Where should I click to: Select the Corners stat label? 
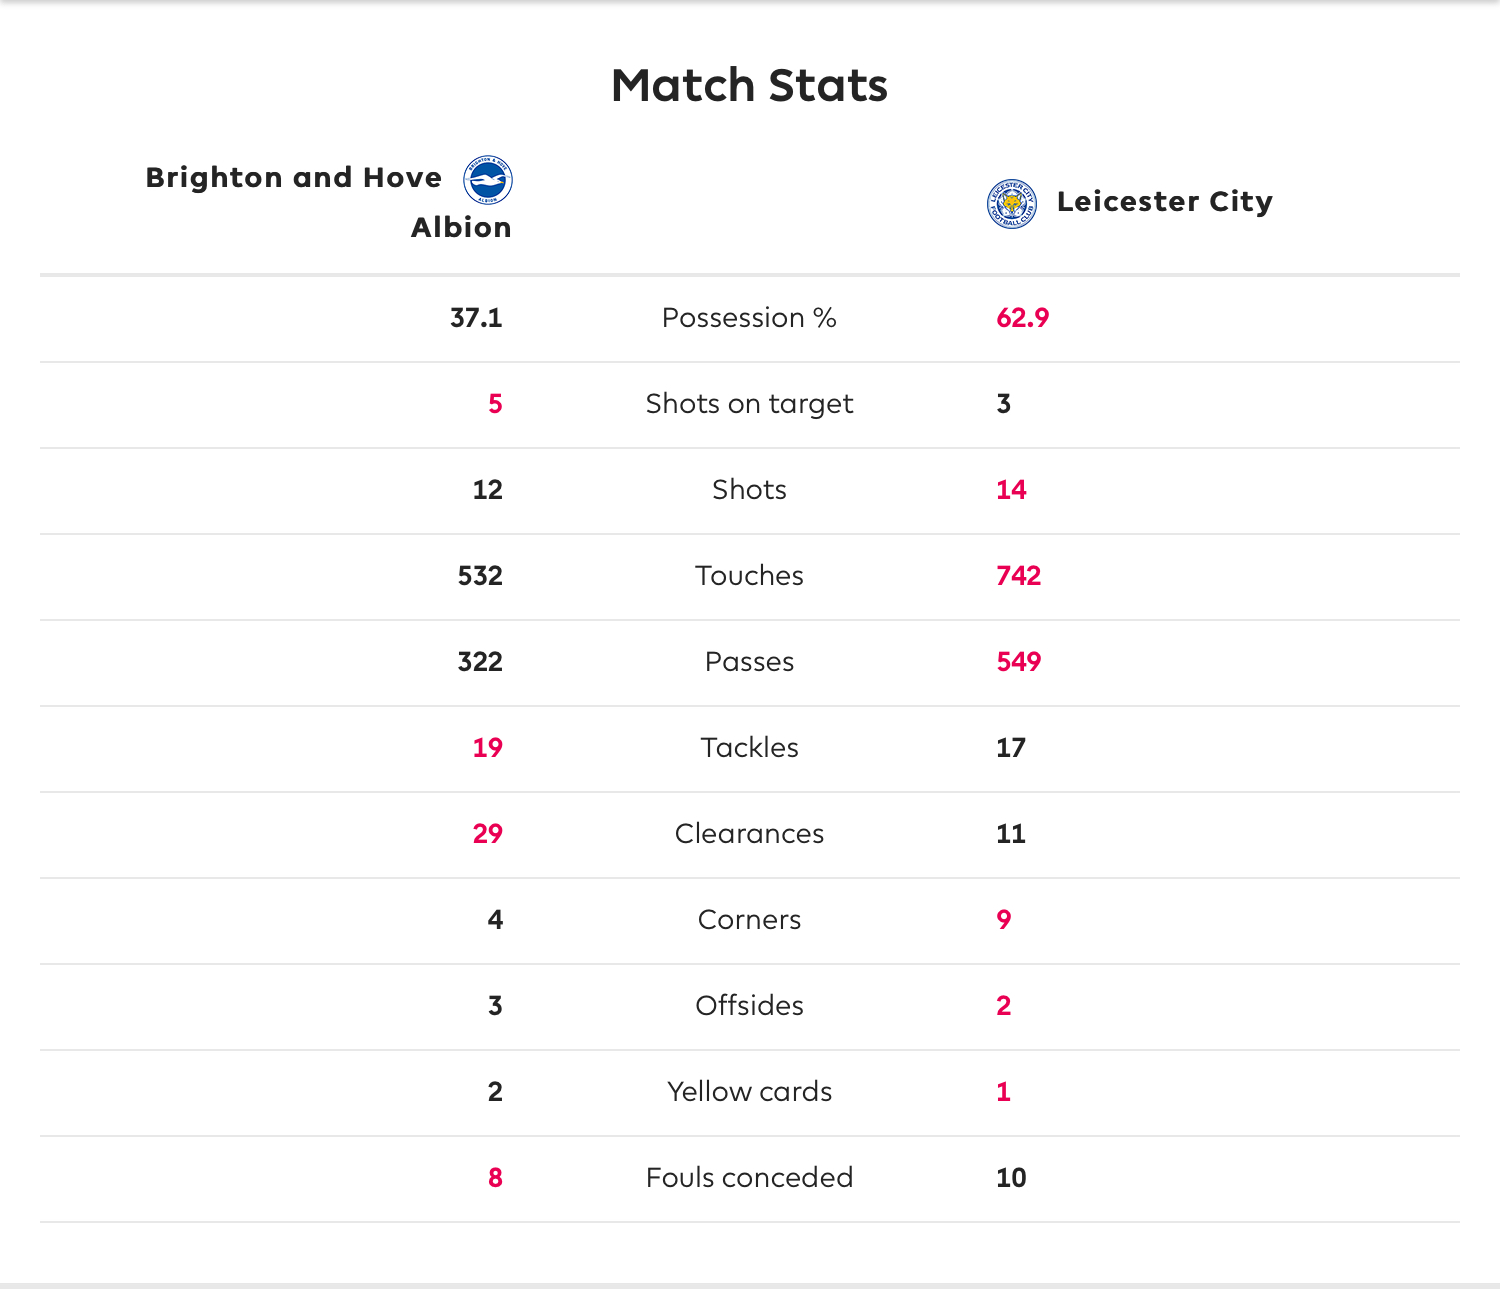(x=750, y=920)
